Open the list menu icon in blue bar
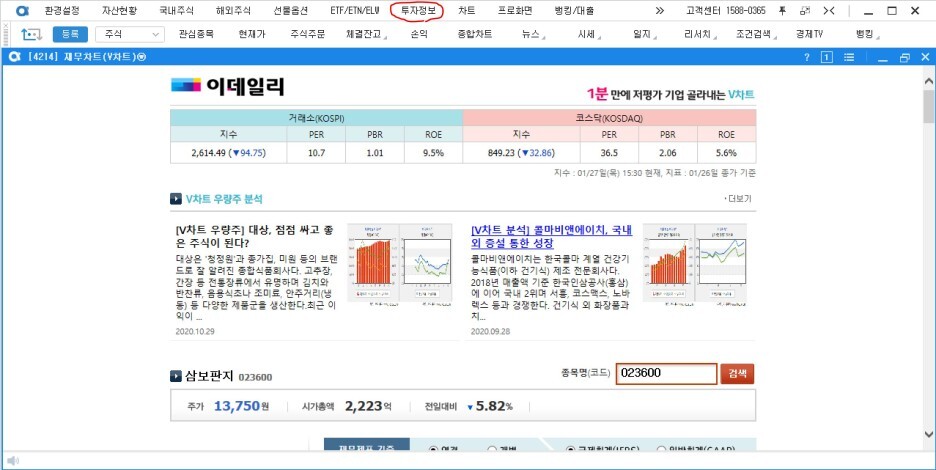Viewport: 936px width, 470px height. (849, 57)
